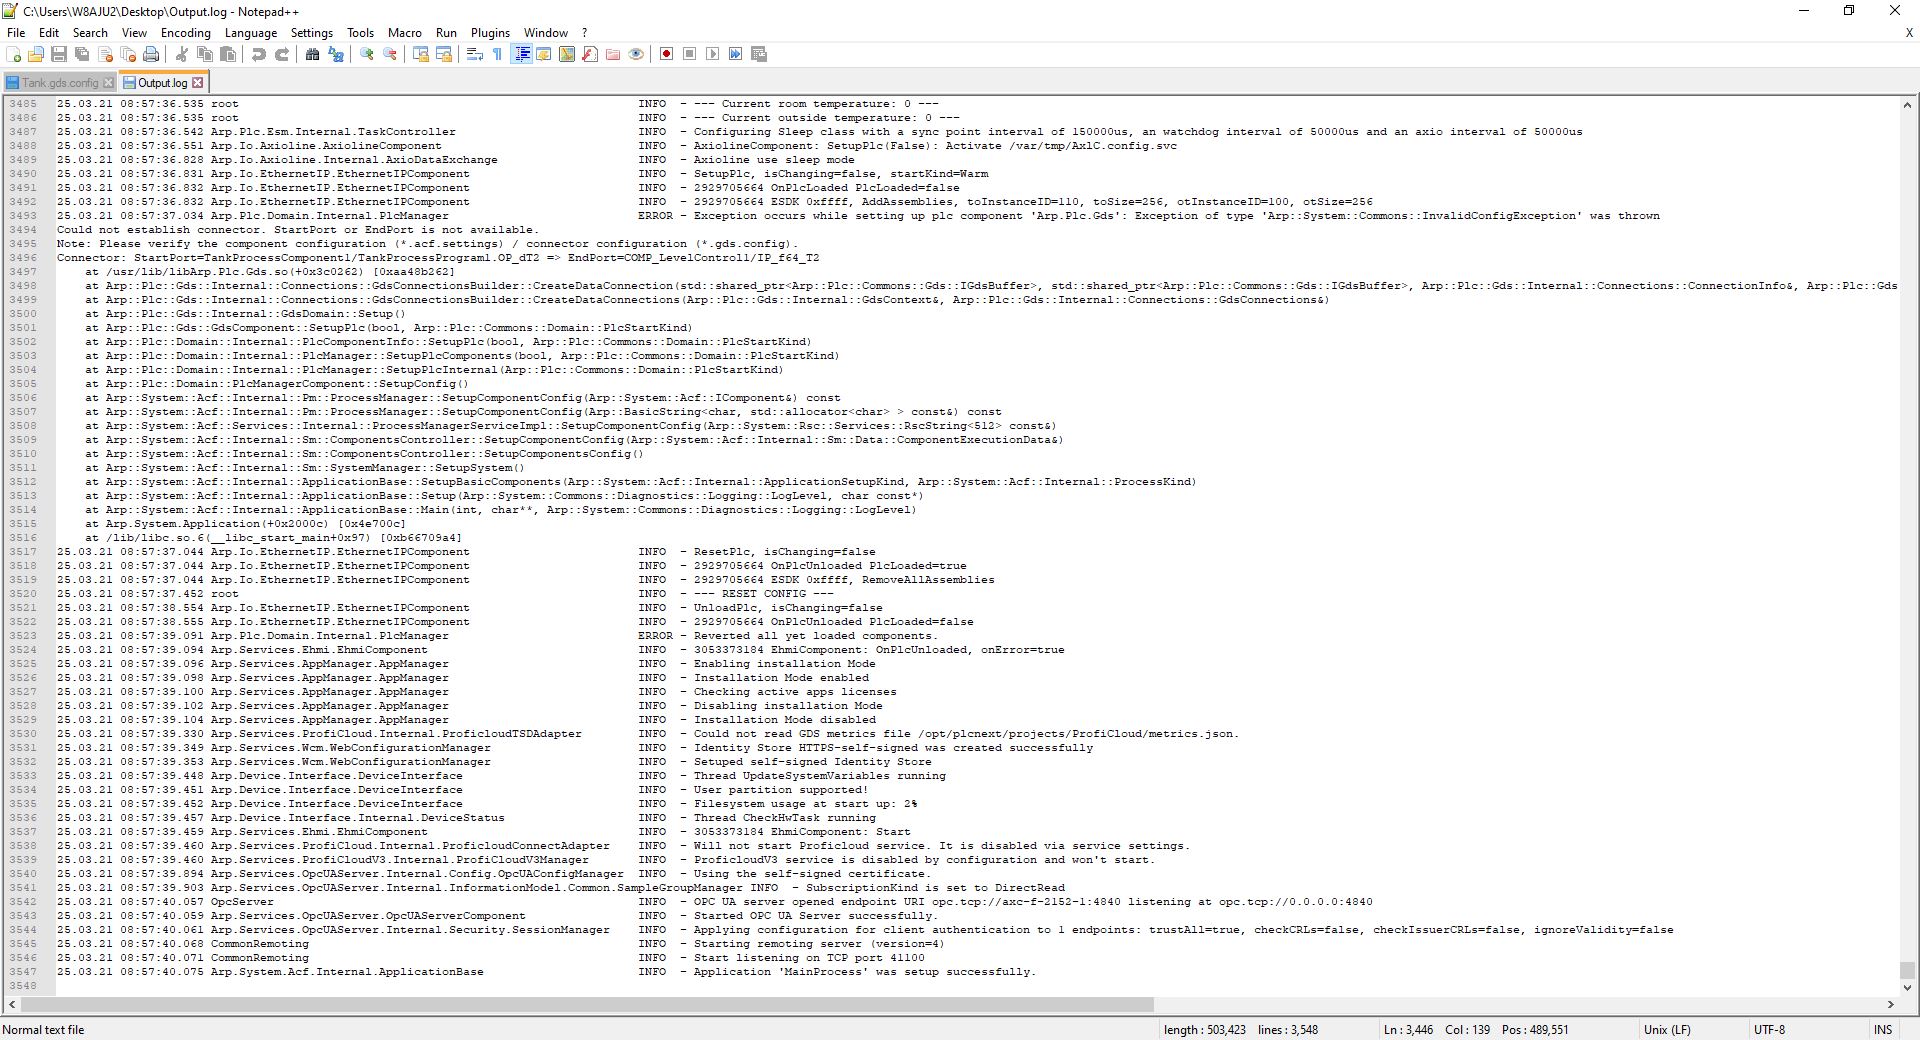Toggle Word Wrap in the toolbar
This screenshot has width=1920, height=1040.
(475, 54)
